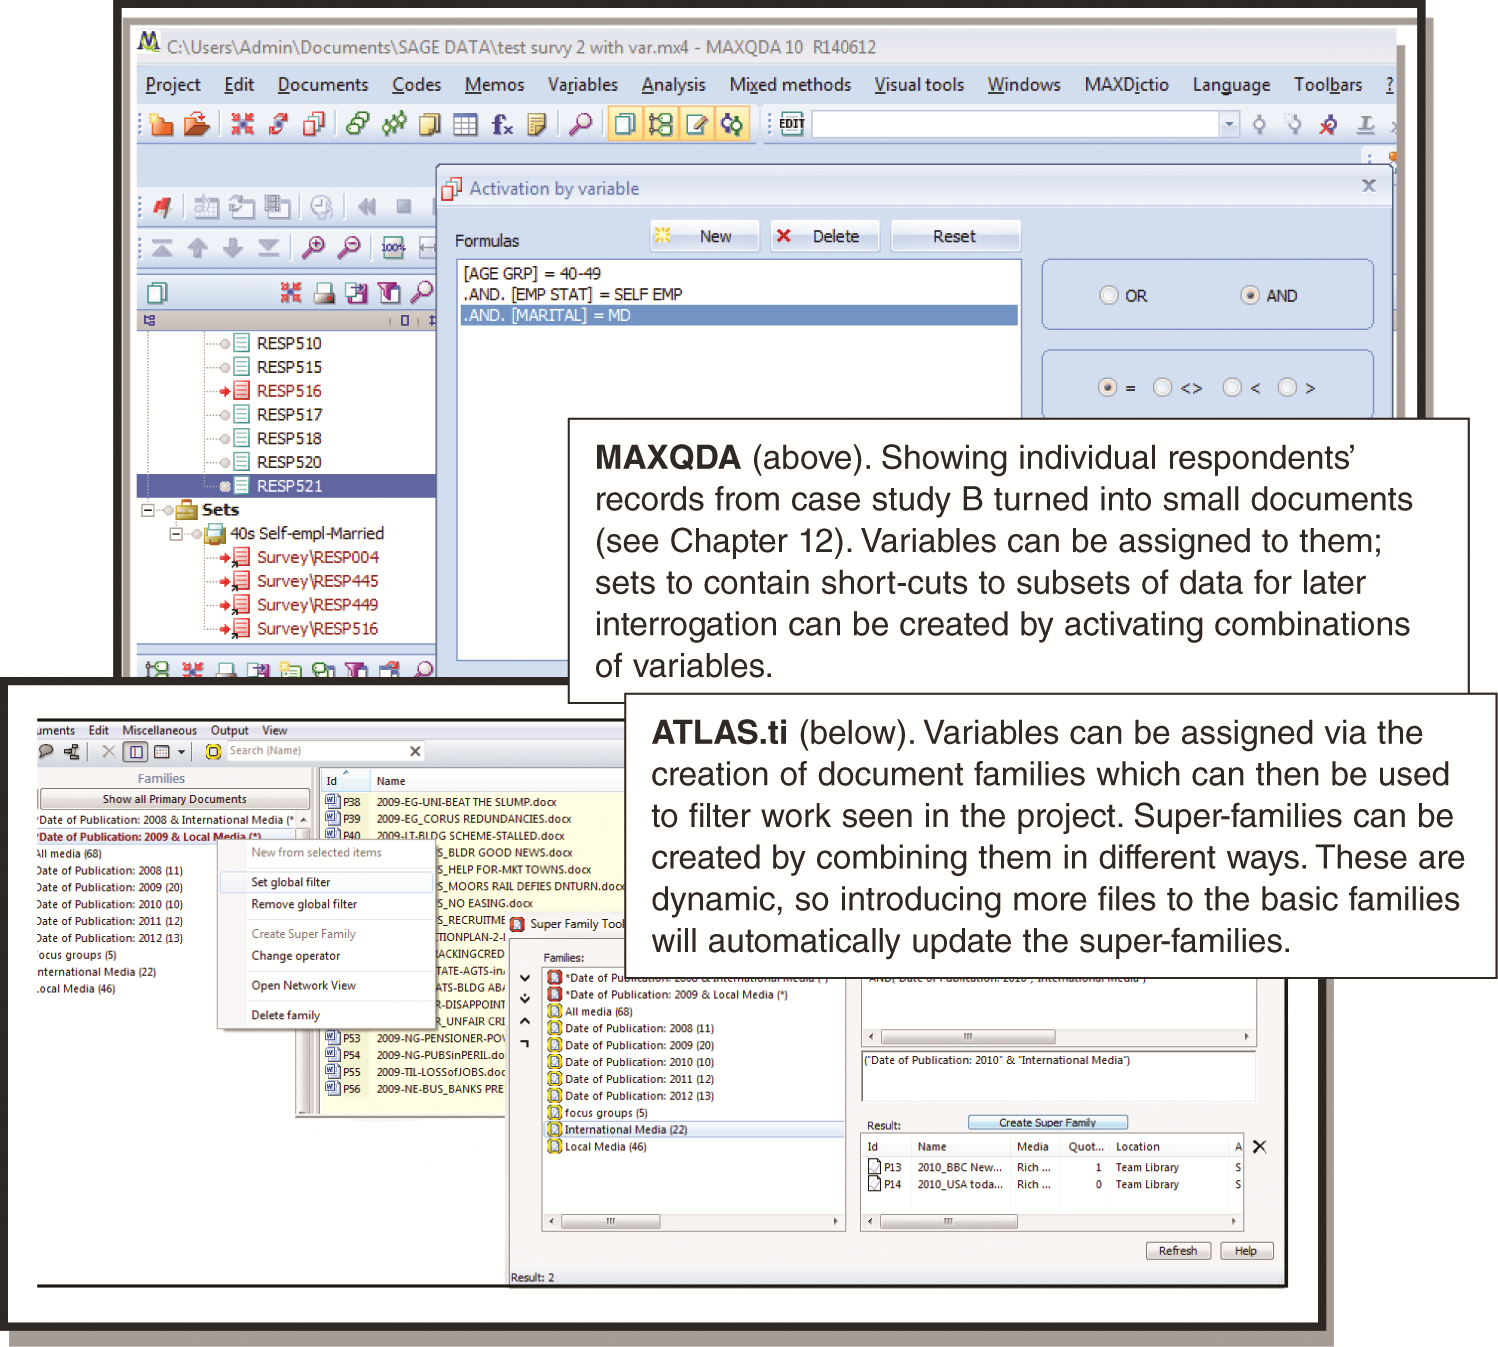Viewport: 1498px width, 1347px height.
Task: Select the less-than (<) operator radio button
Action: [x=1232, y=387]
